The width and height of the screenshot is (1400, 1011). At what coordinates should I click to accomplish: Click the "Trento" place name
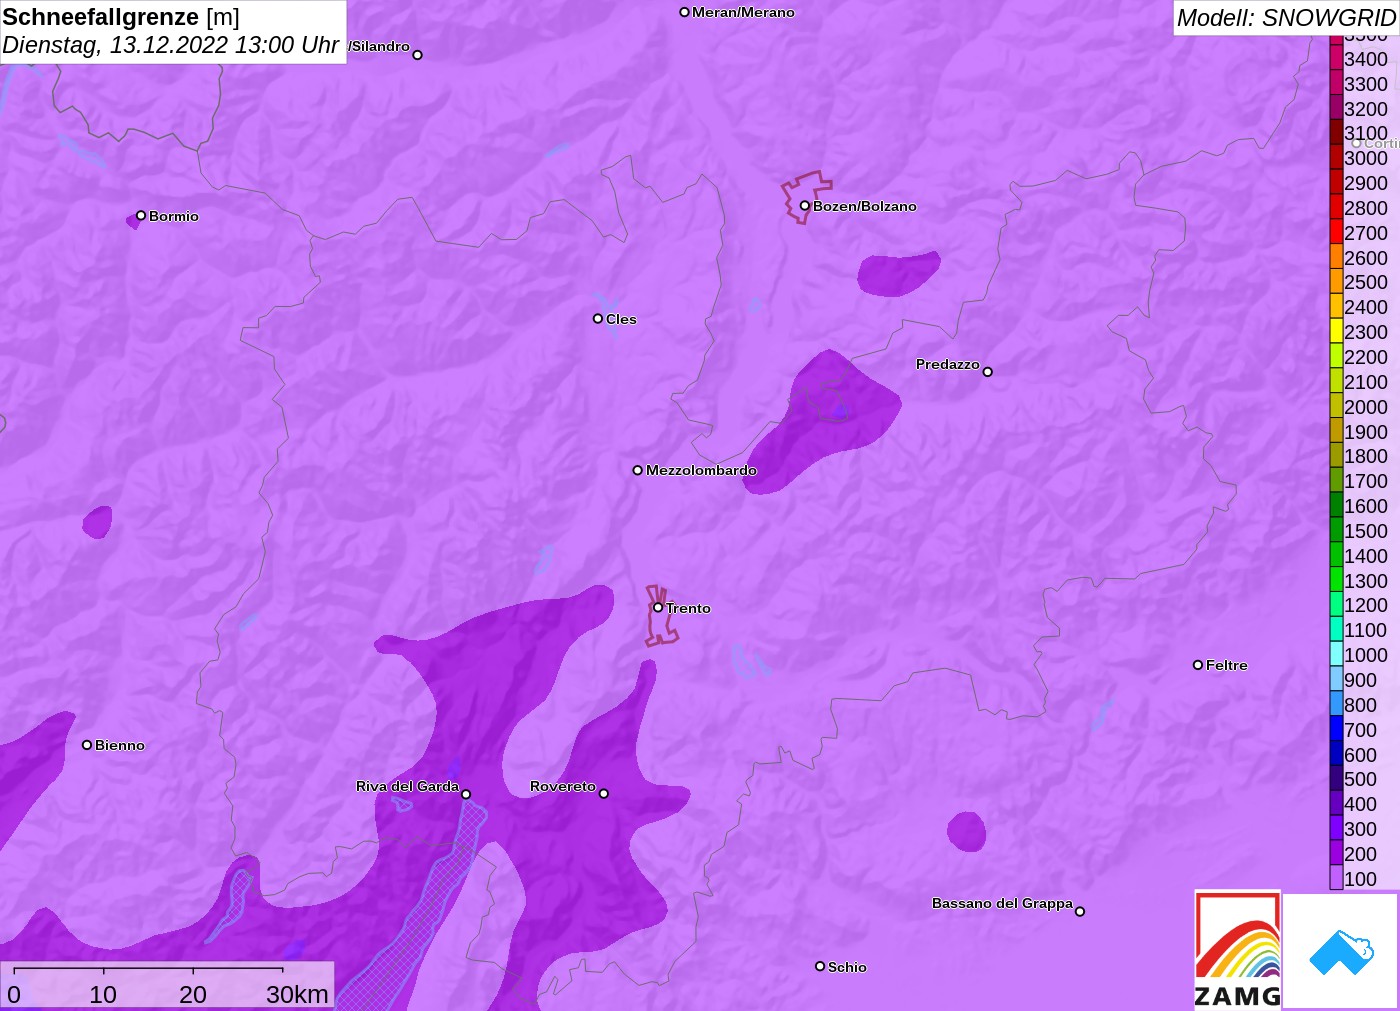pos(688,608)
